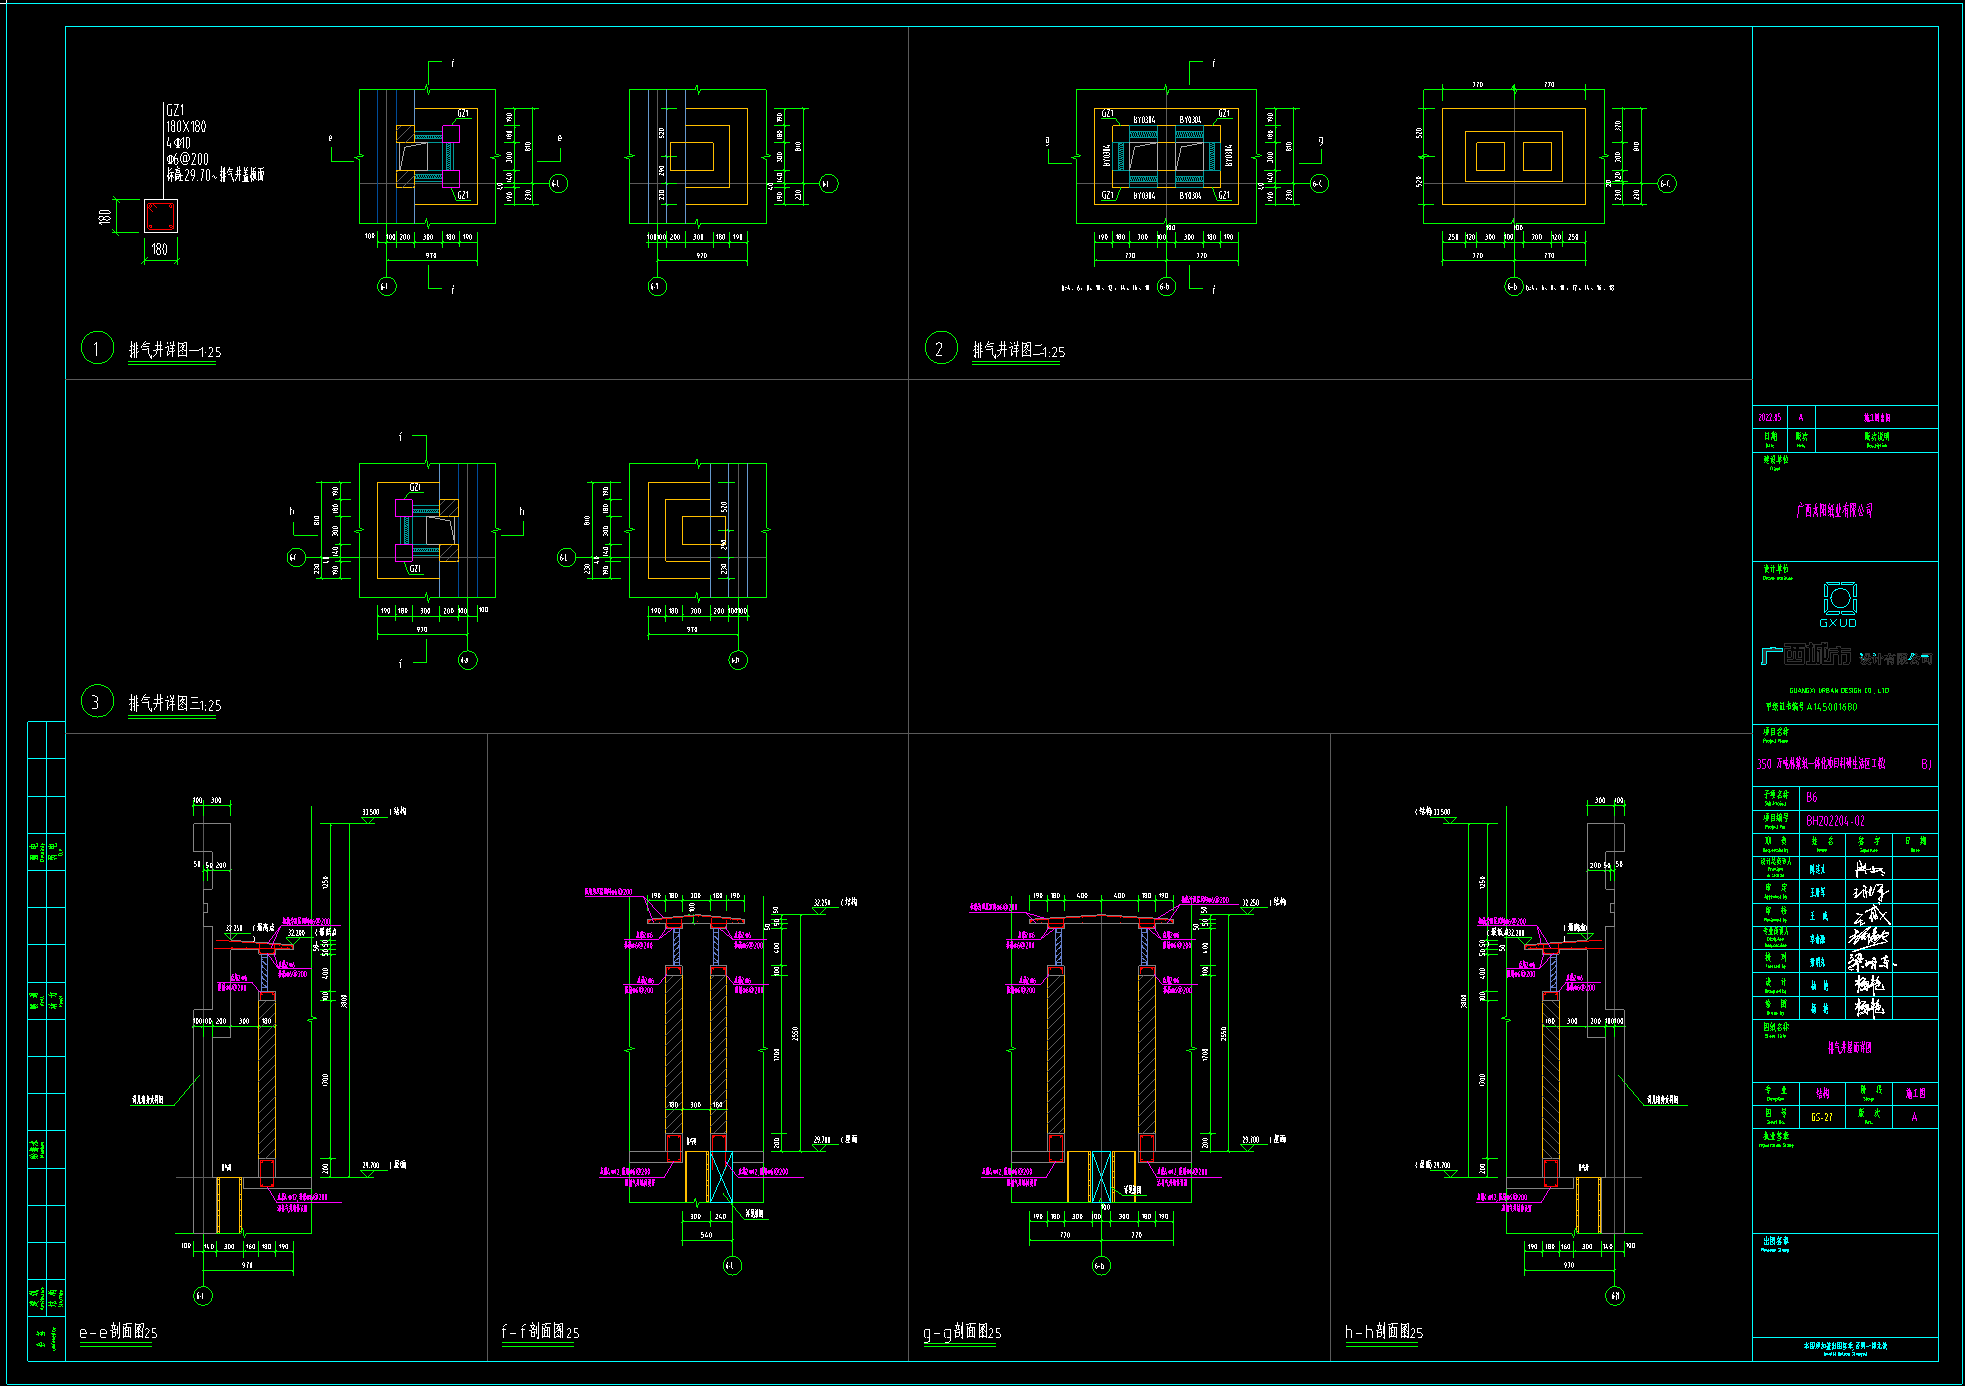The image size is (1965, 1386).
Task: Click the GZ1 heading of the column note
Action: [x=175, y=110]
